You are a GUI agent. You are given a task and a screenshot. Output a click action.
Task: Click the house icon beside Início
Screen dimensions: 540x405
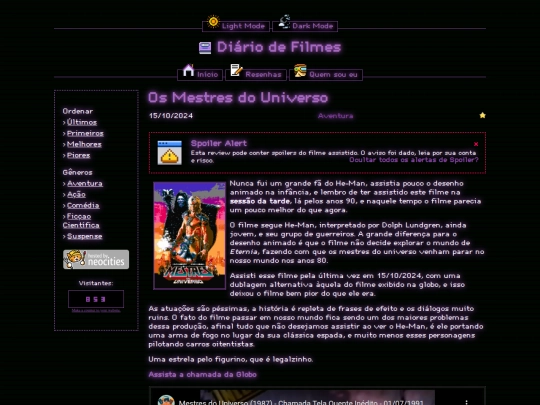tap(188, 70)
